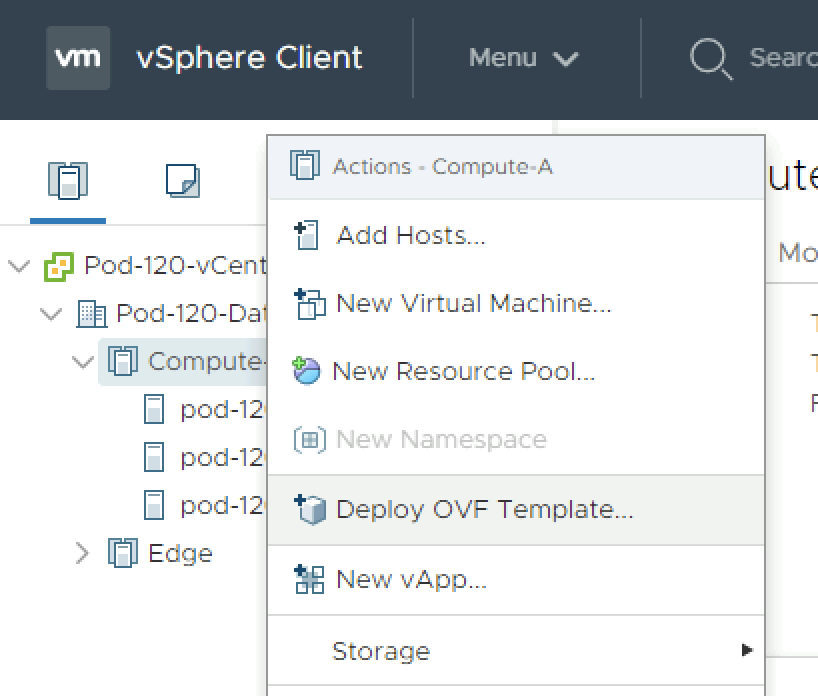Click the Add Hosts icon in menu
Viewport: 818px width, 696px height.
pyautogui.click(x=306, y=236)
